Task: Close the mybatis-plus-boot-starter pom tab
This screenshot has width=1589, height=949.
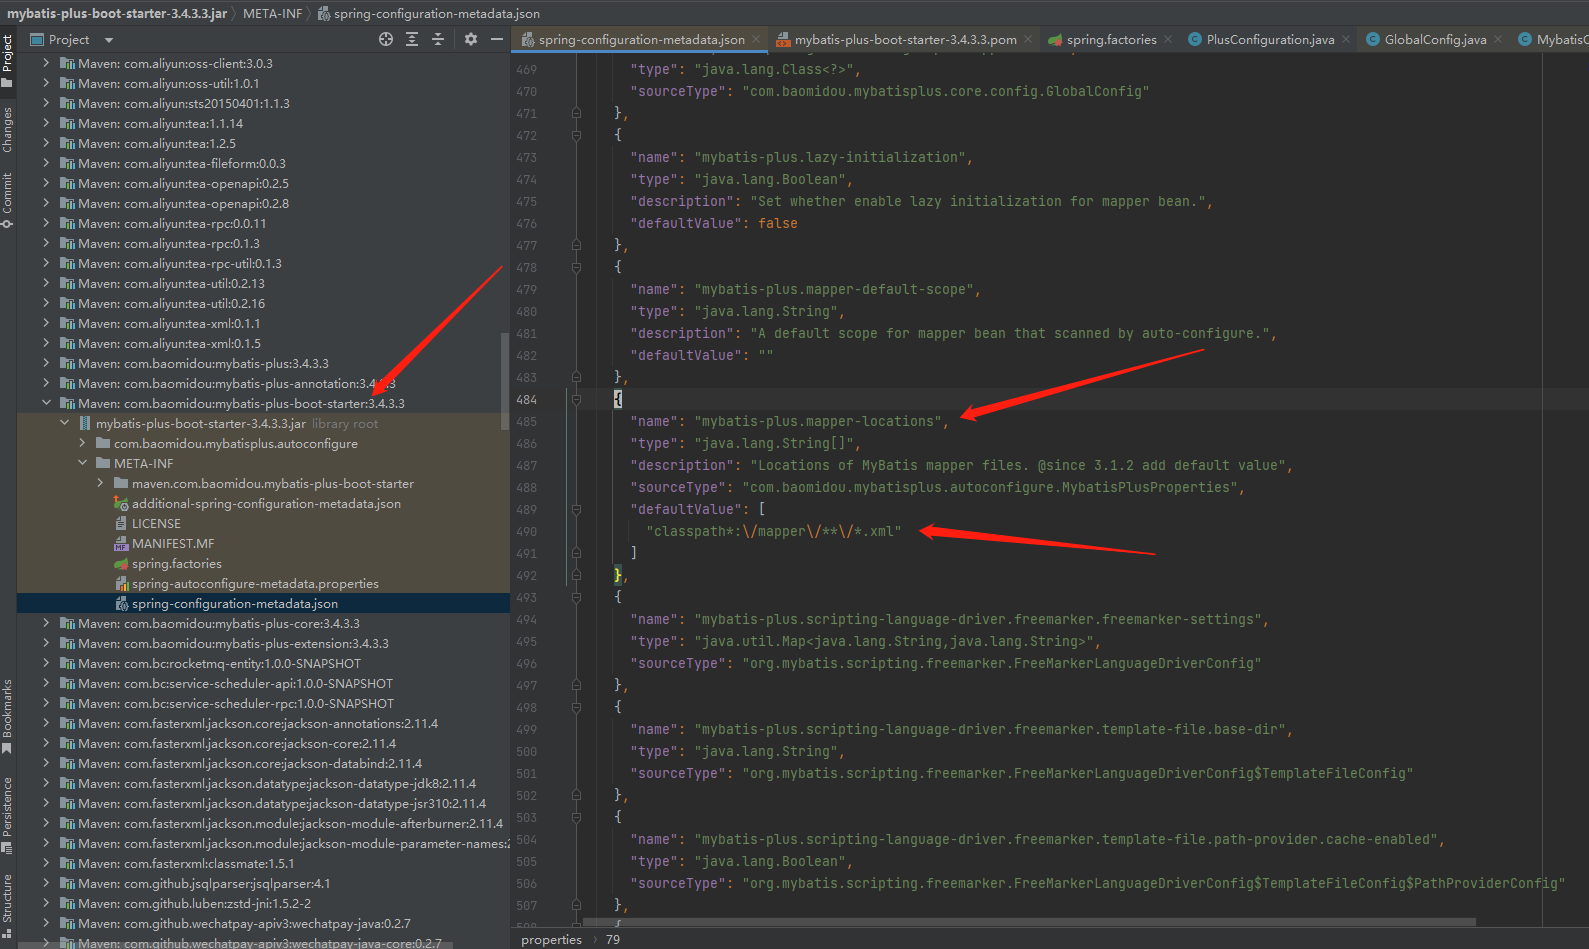Action: (1028, 40)
